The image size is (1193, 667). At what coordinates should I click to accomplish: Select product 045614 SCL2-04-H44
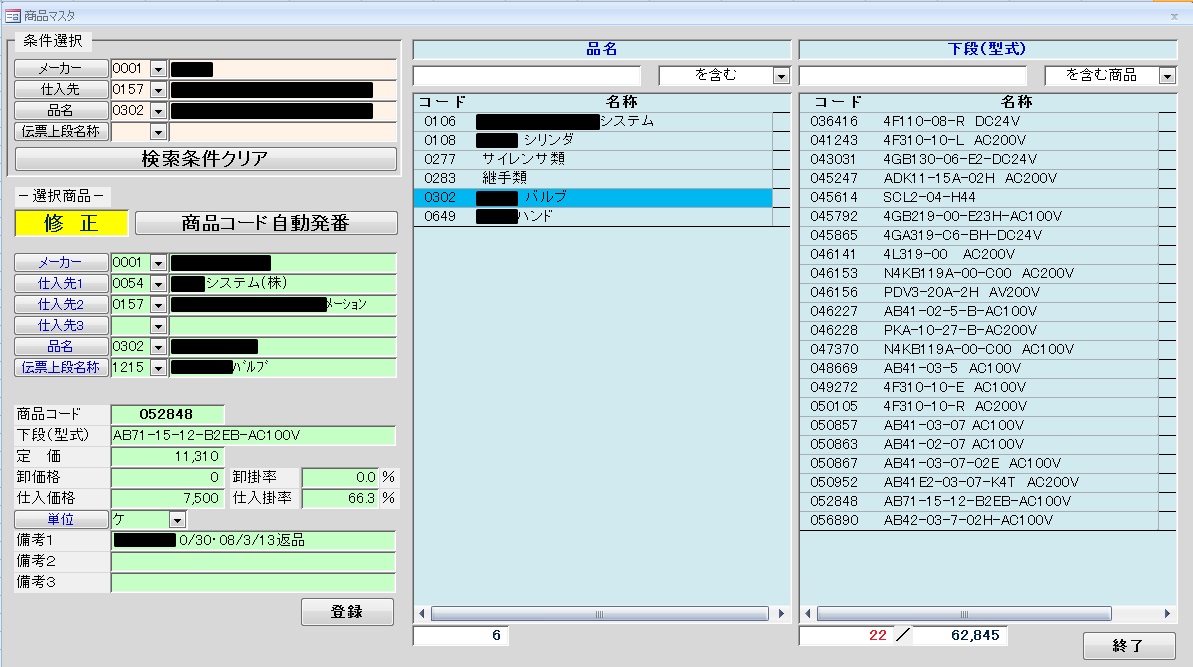(980, 197)
